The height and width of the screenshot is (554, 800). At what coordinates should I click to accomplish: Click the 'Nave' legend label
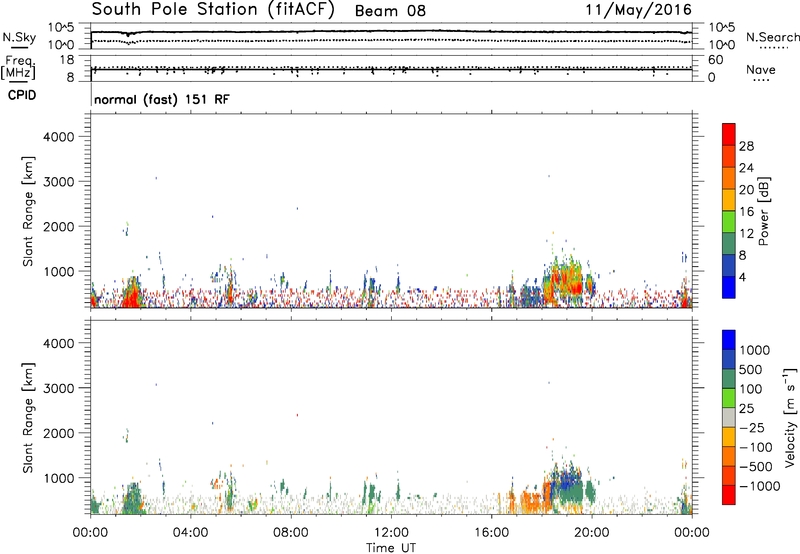[761, 69]
